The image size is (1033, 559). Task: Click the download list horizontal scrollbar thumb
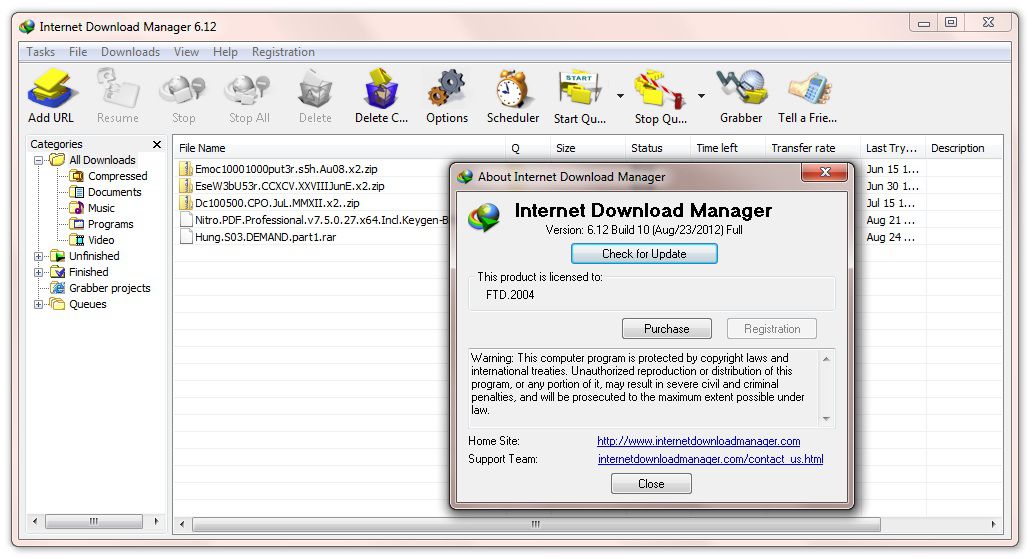[536, 524]
